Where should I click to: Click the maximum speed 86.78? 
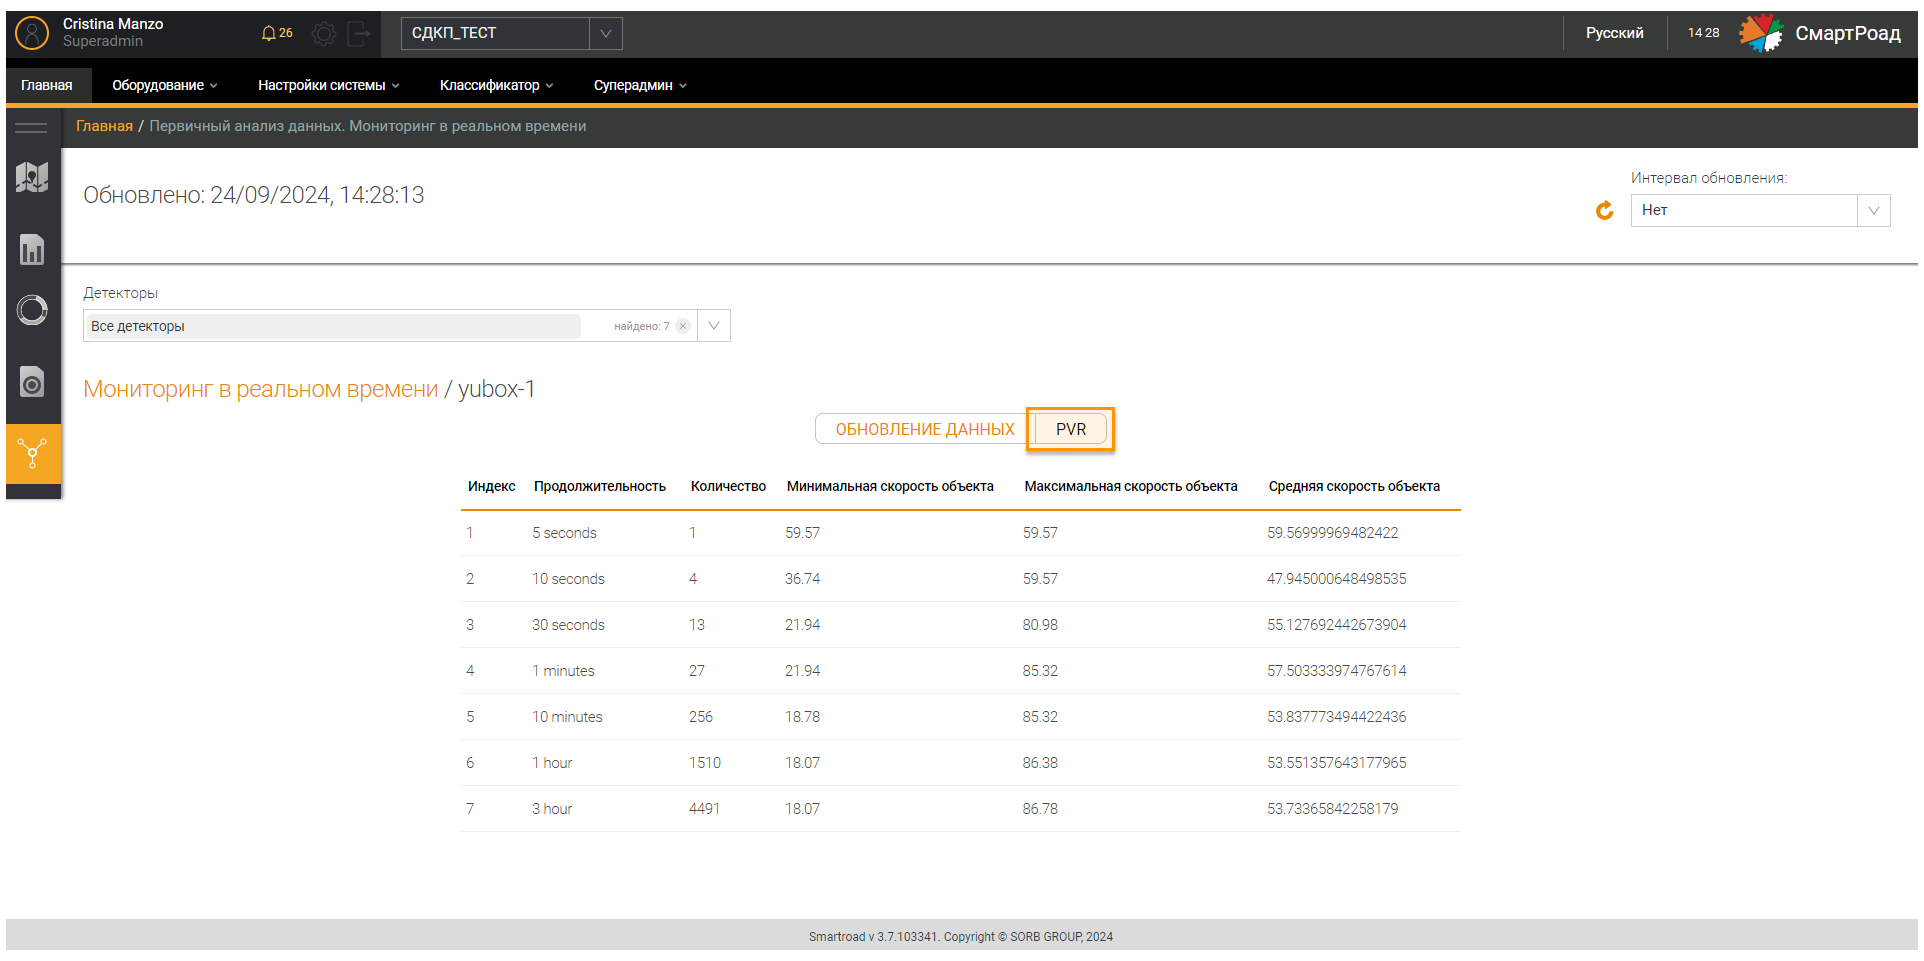tap(1040, 809)
